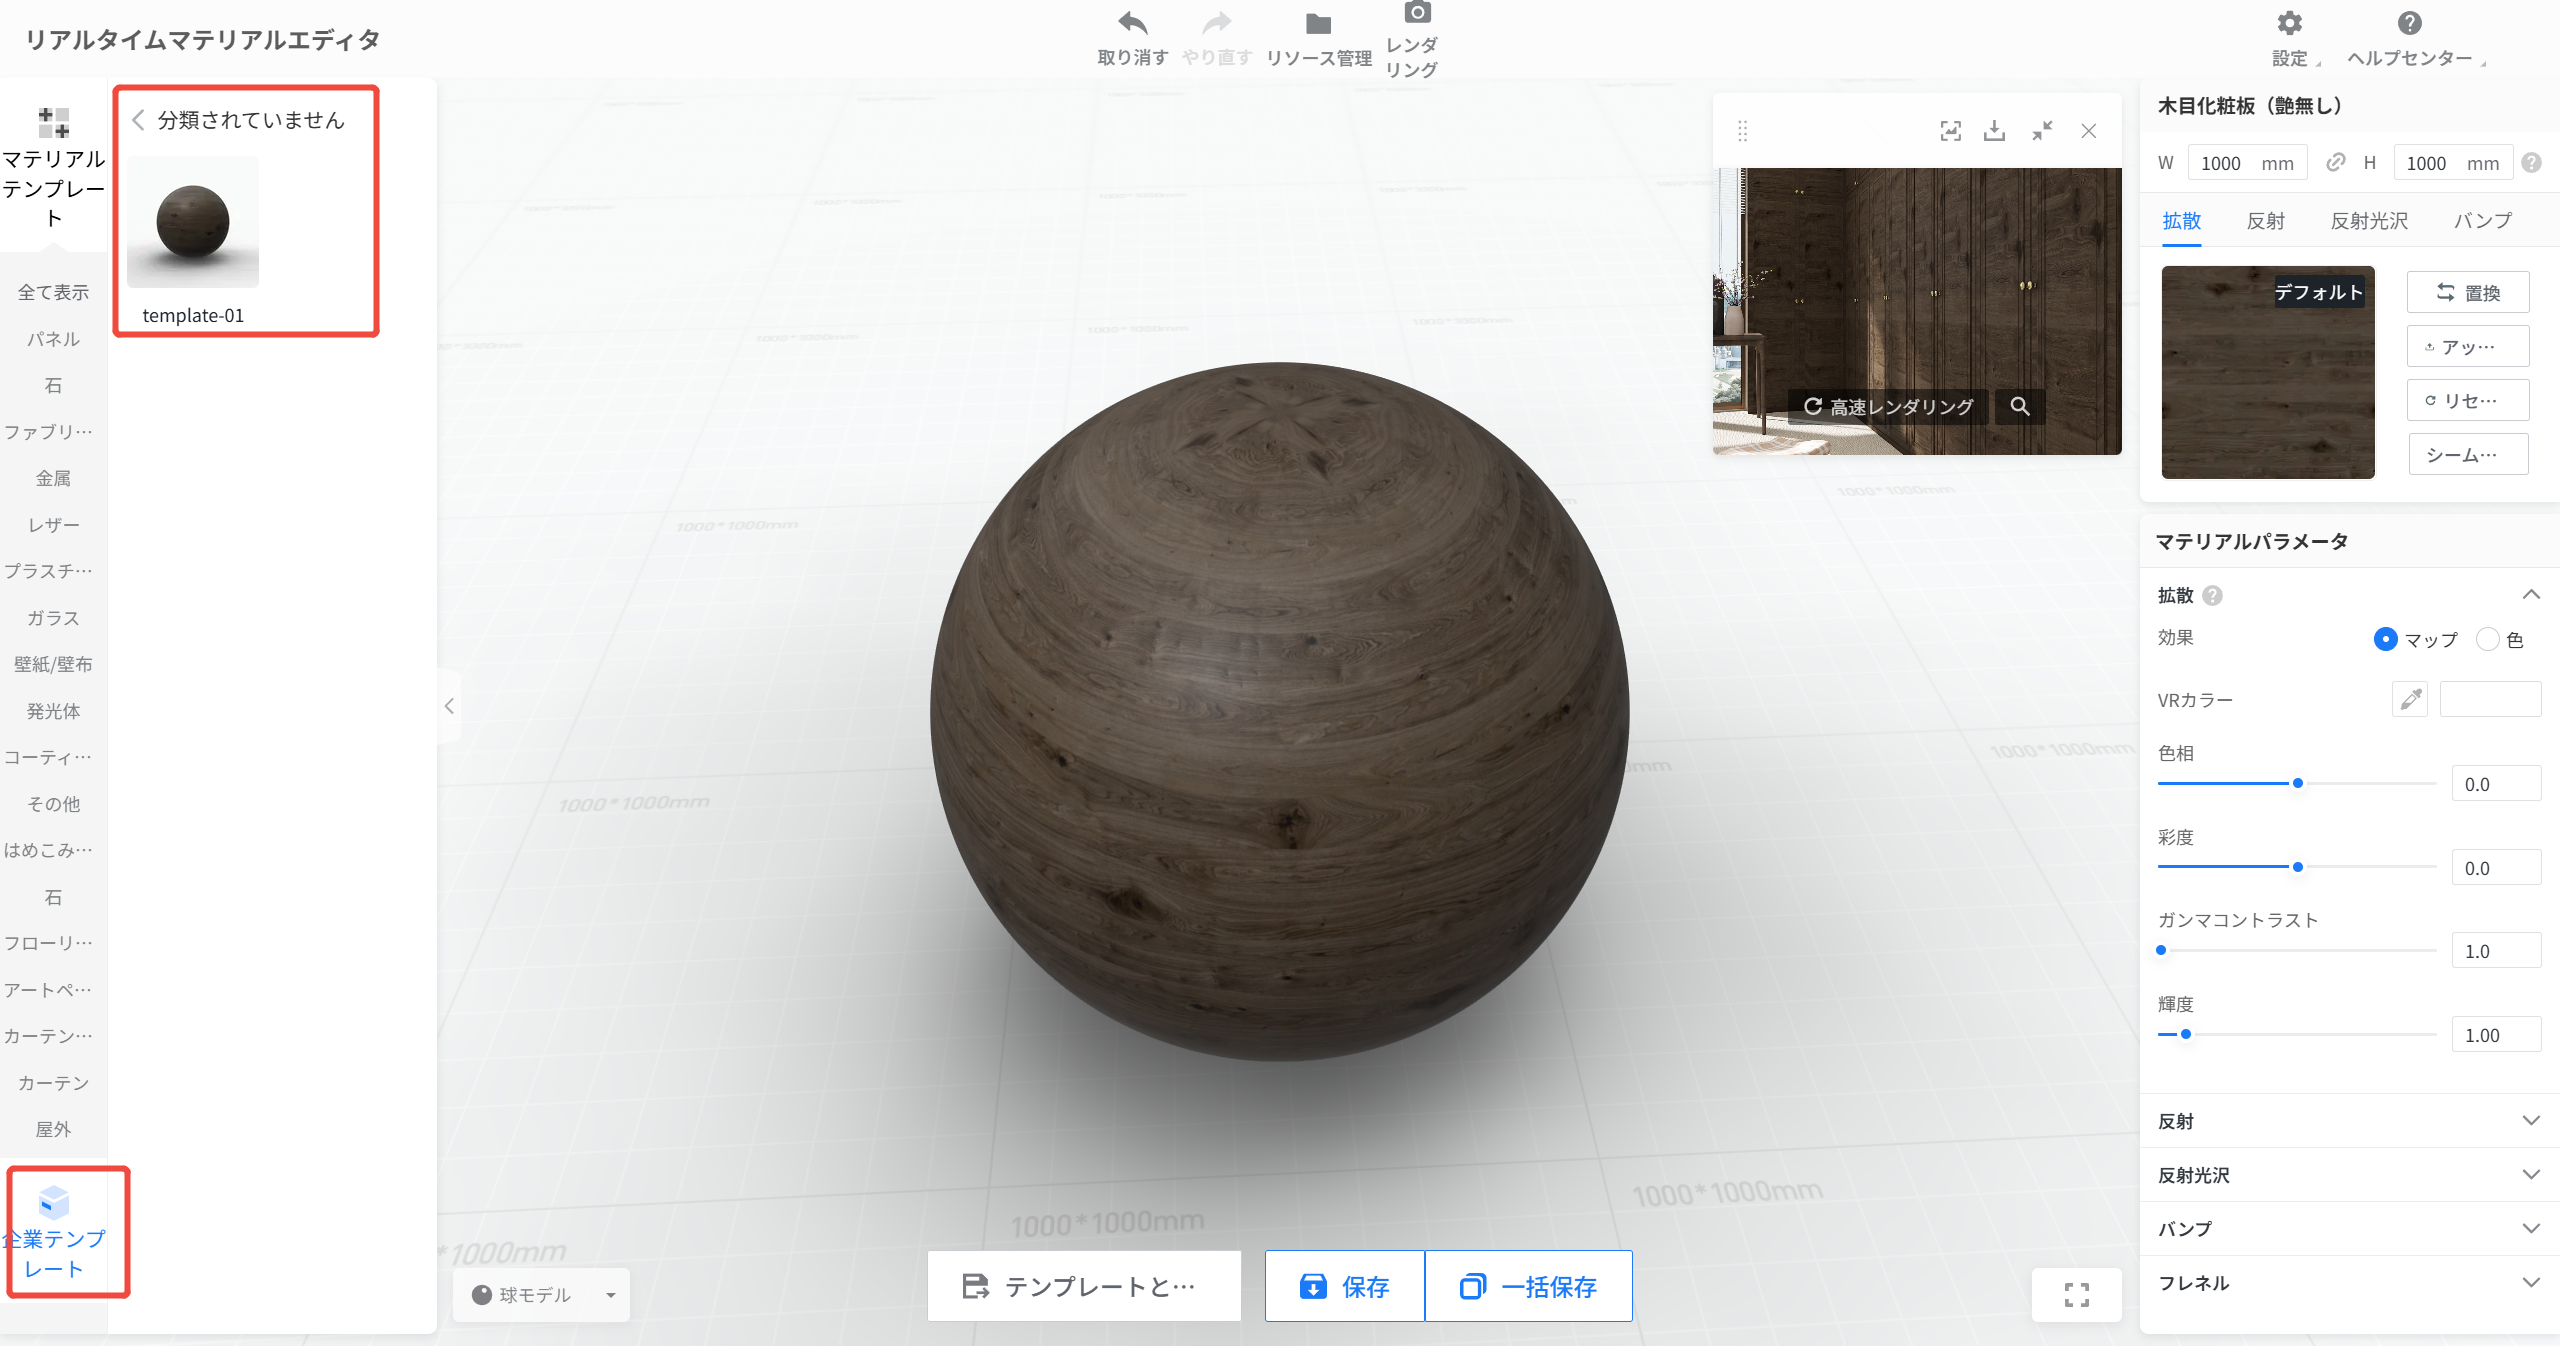Click the H height input field
Viewport: 2560px width, 1346px height.
[x=2453, y=163]
